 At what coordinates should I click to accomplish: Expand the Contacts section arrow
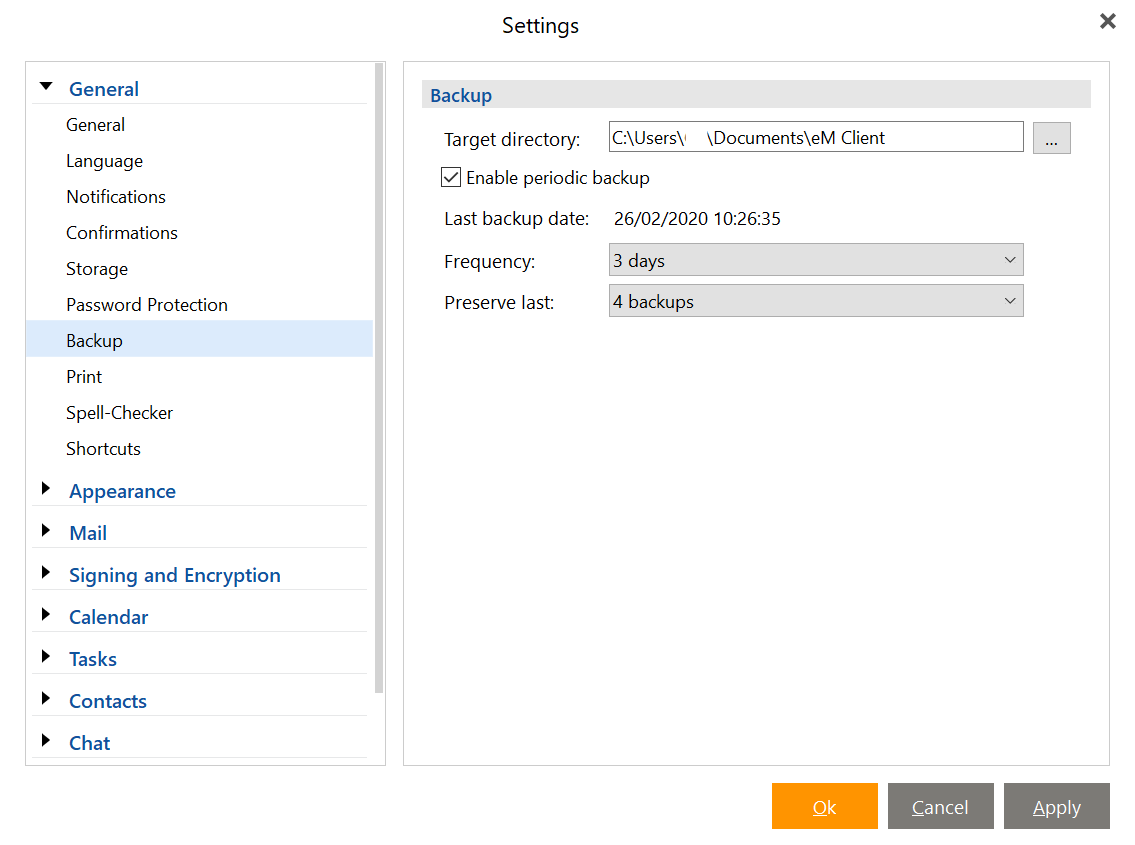[46, 698]
